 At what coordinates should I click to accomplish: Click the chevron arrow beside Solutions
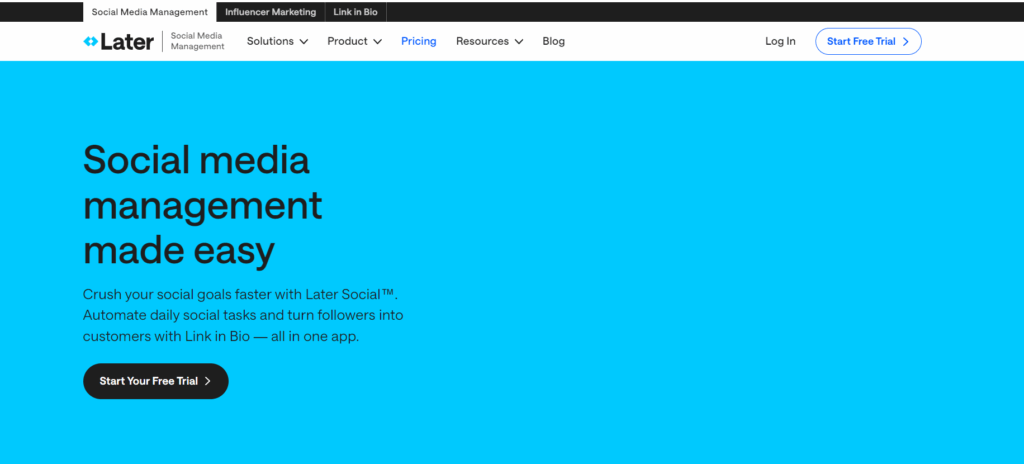pos(304,42)
